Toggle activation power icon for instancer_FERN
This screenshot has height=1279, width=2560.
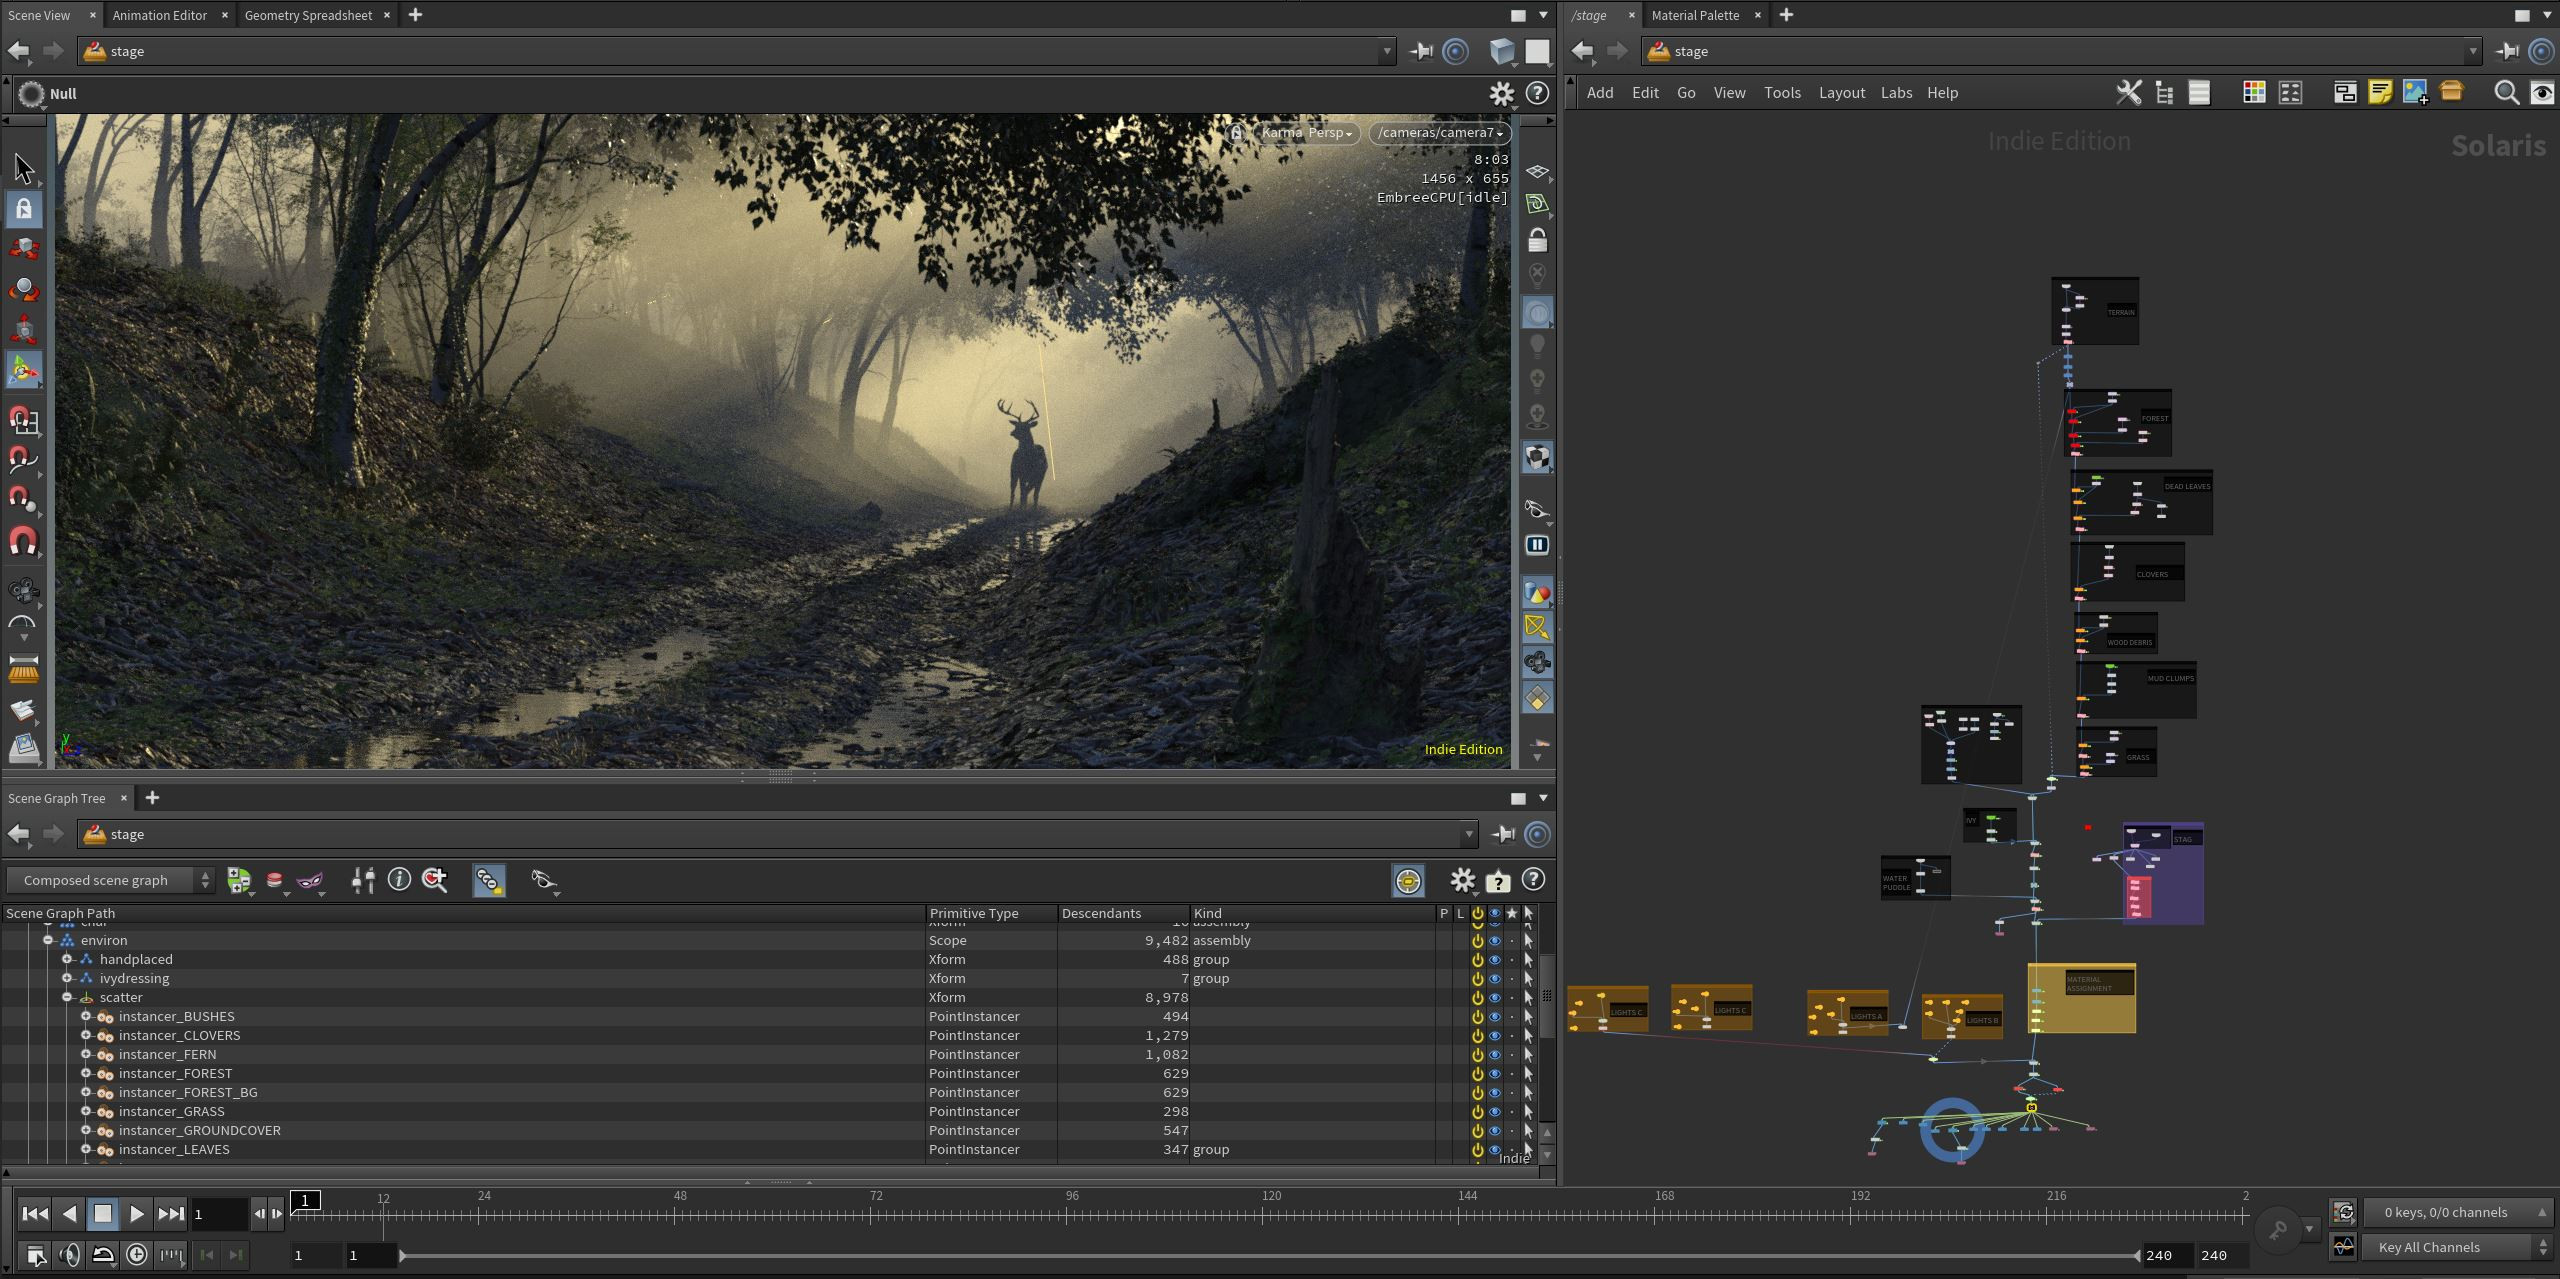tap(1477, 1055)
